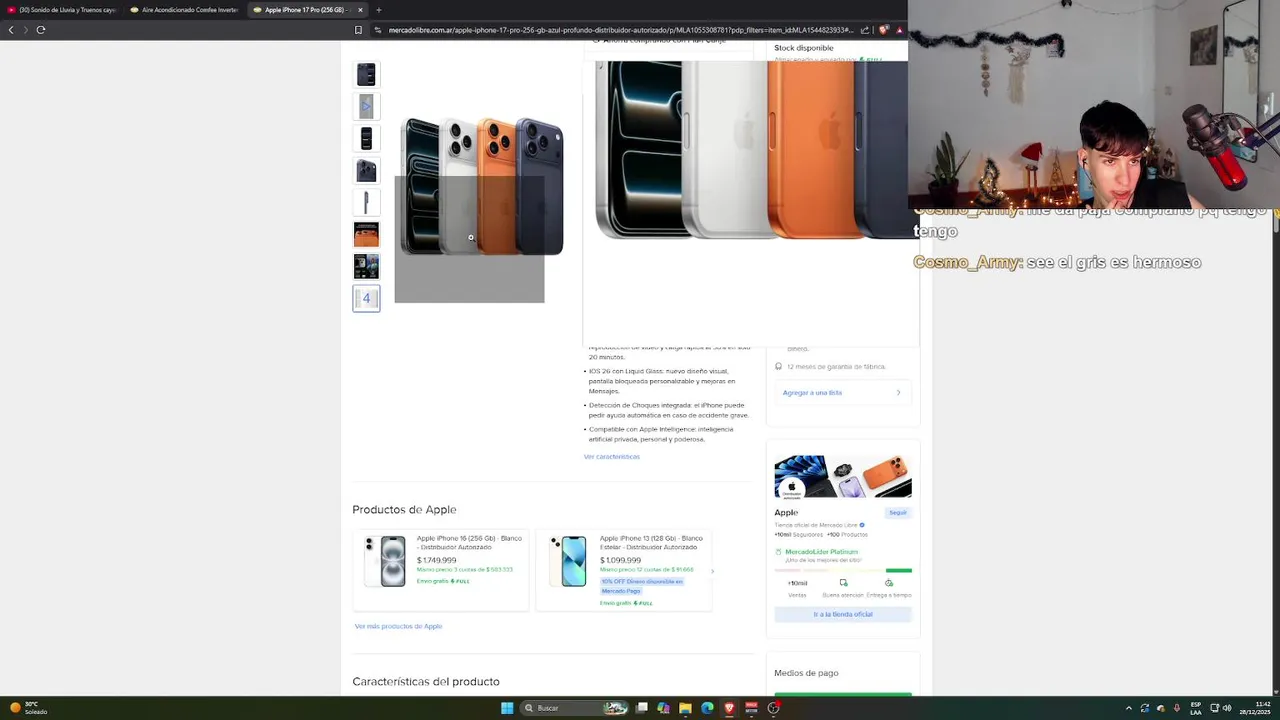The image size is (1280, 720).
Task: Open Task View from the taskbar
Action: coord(642,708)
